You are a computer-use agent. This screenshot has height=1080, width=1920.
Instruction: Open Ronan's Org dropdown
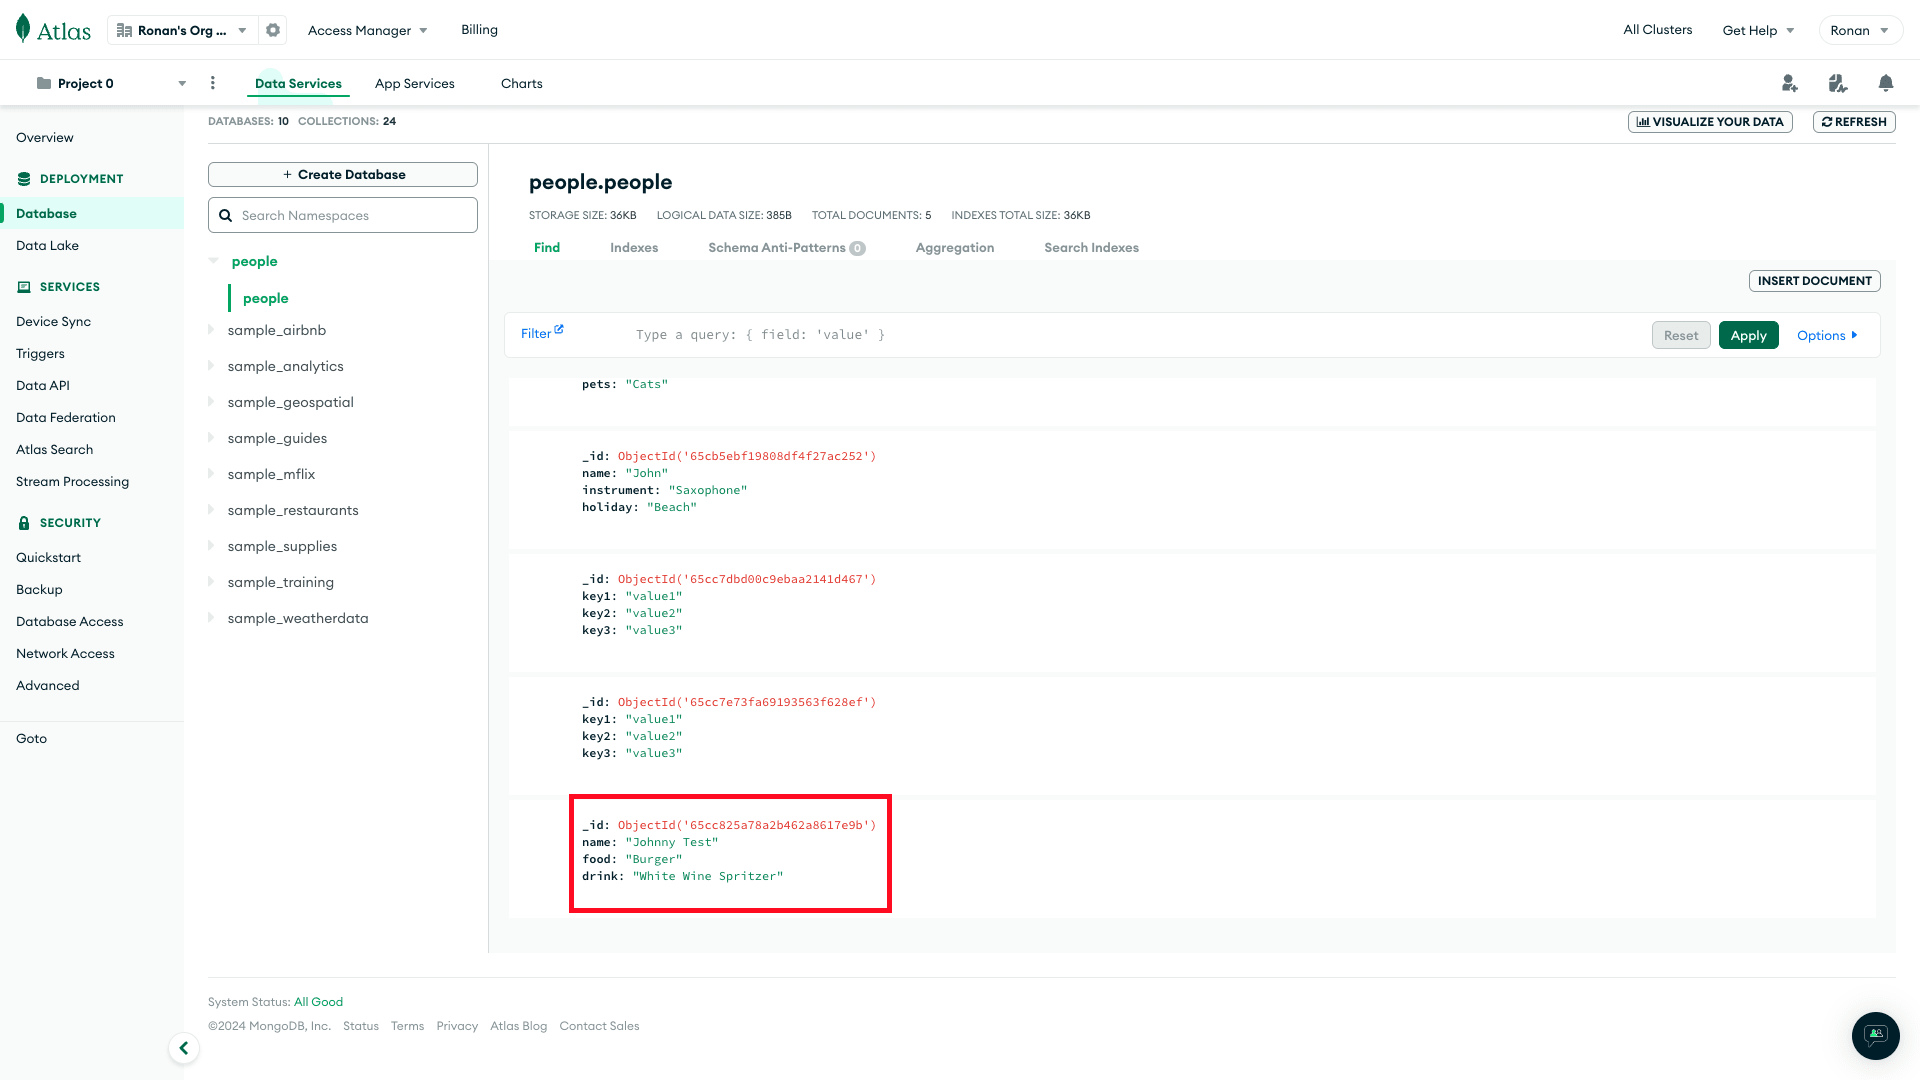click(182, 30)
